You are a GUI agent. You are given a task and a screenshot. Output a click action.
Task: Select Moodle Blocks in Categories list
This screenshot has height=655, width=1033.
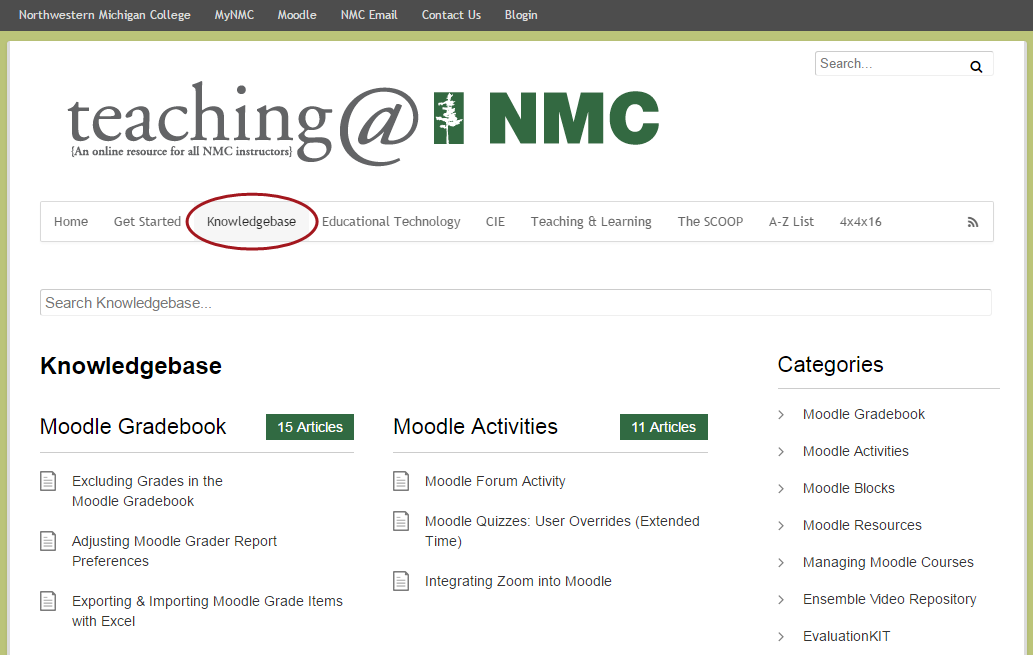(x=849, y=488)
